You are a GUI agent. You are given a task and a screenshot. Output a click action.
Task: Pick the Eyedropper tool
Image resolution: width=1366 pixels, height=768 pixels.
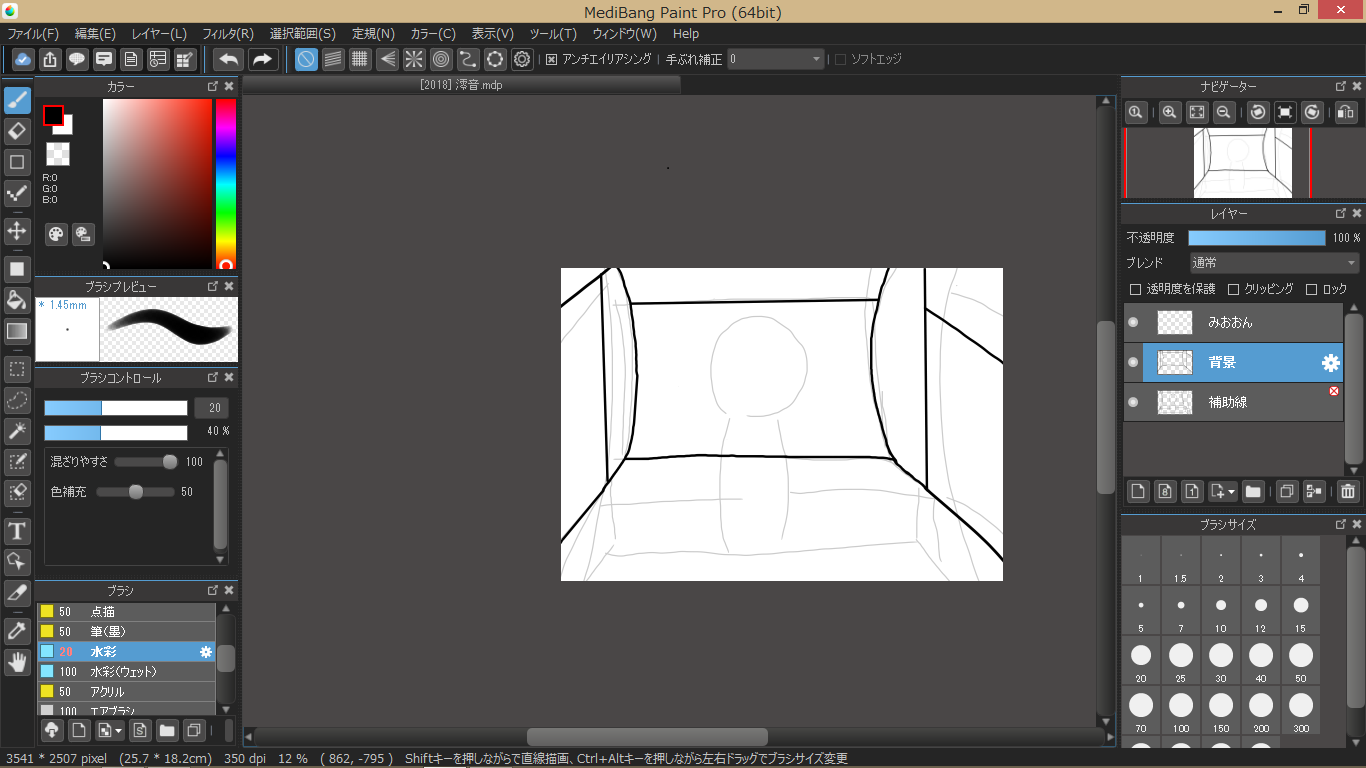point(17,631)
